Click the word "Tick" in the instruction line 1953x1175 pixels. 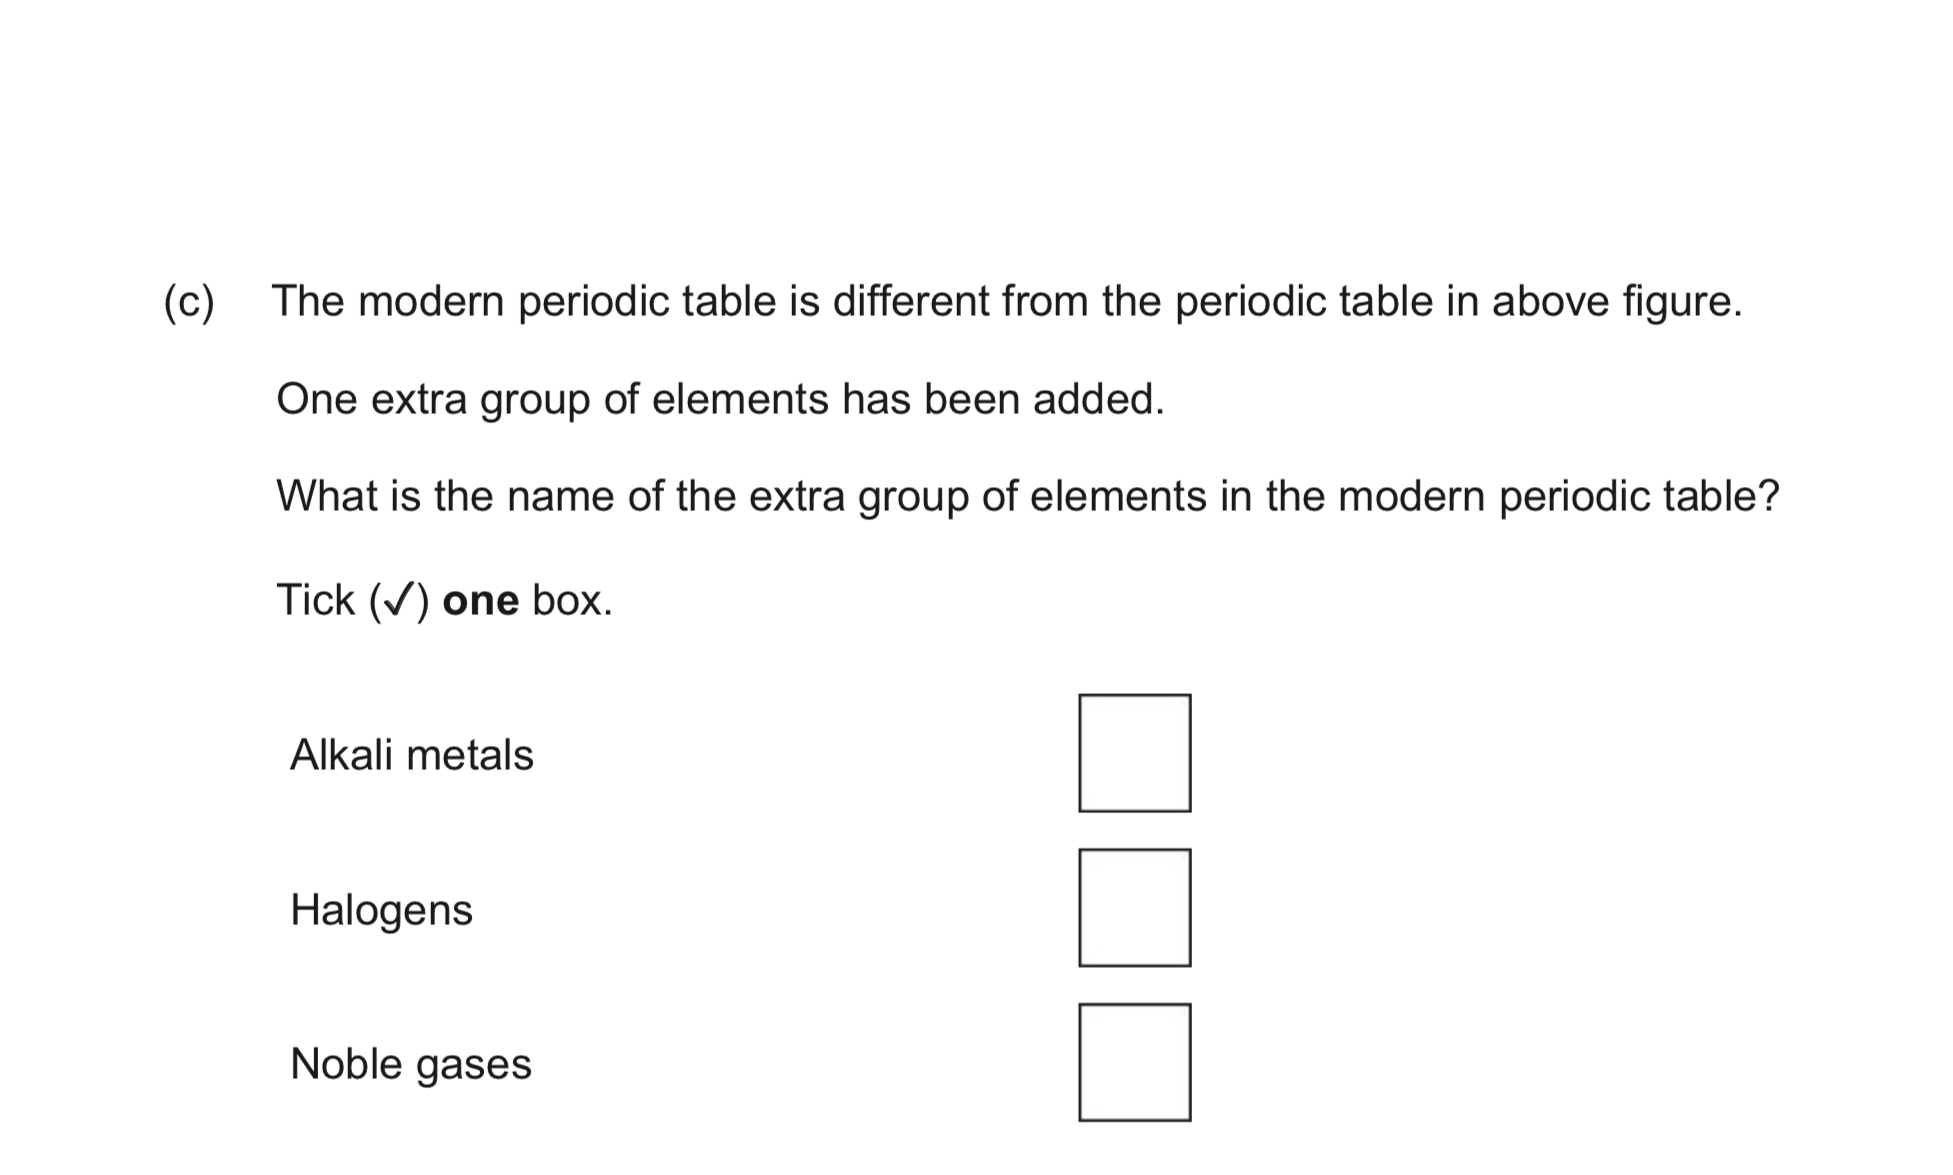click(315, 600)
